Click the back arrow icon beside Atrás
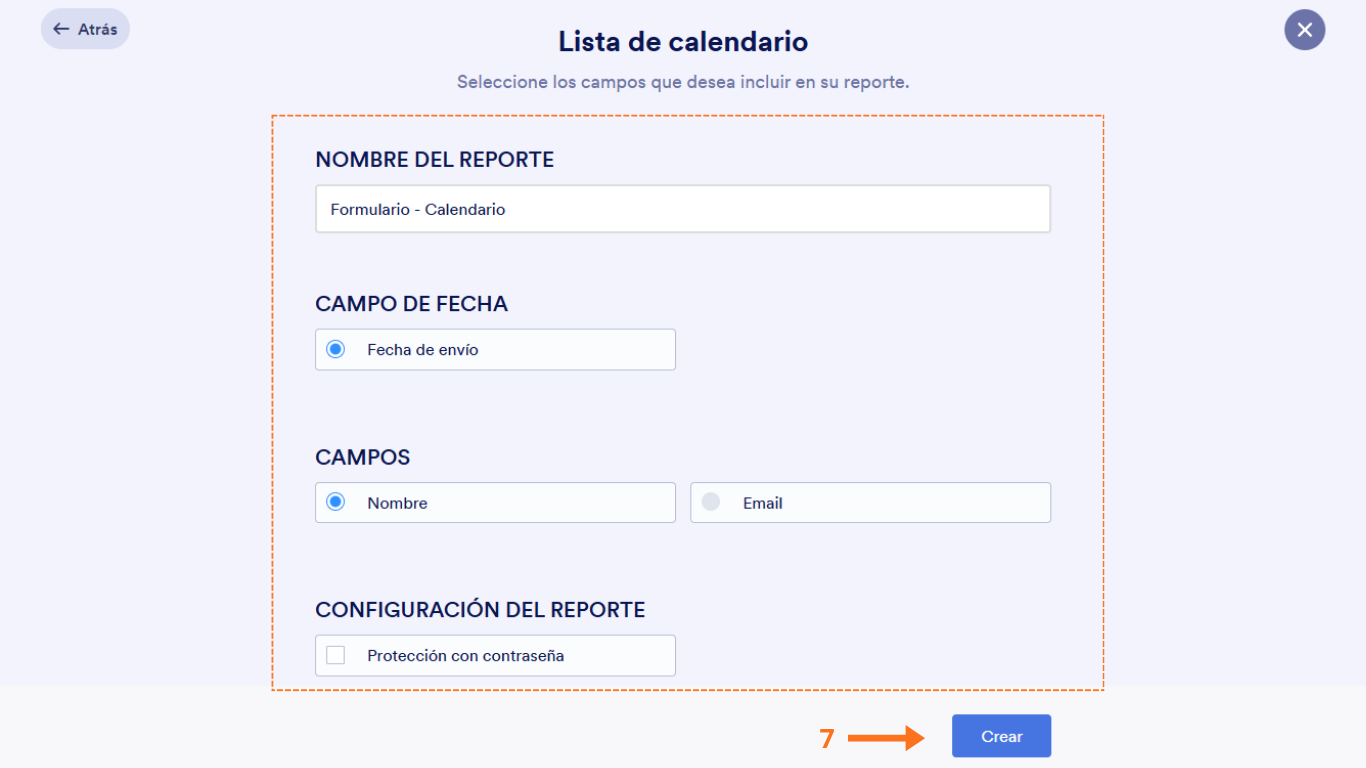This screenshot has height=768, width=1366. coord(60,29)
